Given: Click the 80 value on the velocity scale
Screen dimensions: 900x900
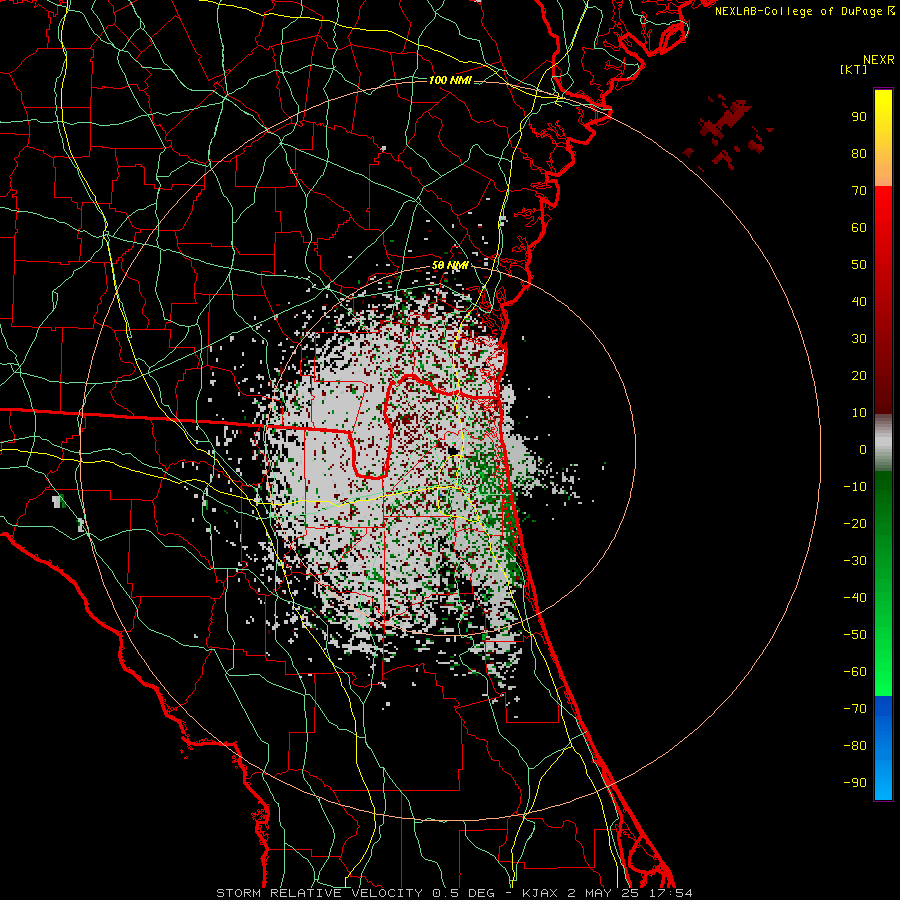Looking at the screenshot, I should (x=859, y=154).
